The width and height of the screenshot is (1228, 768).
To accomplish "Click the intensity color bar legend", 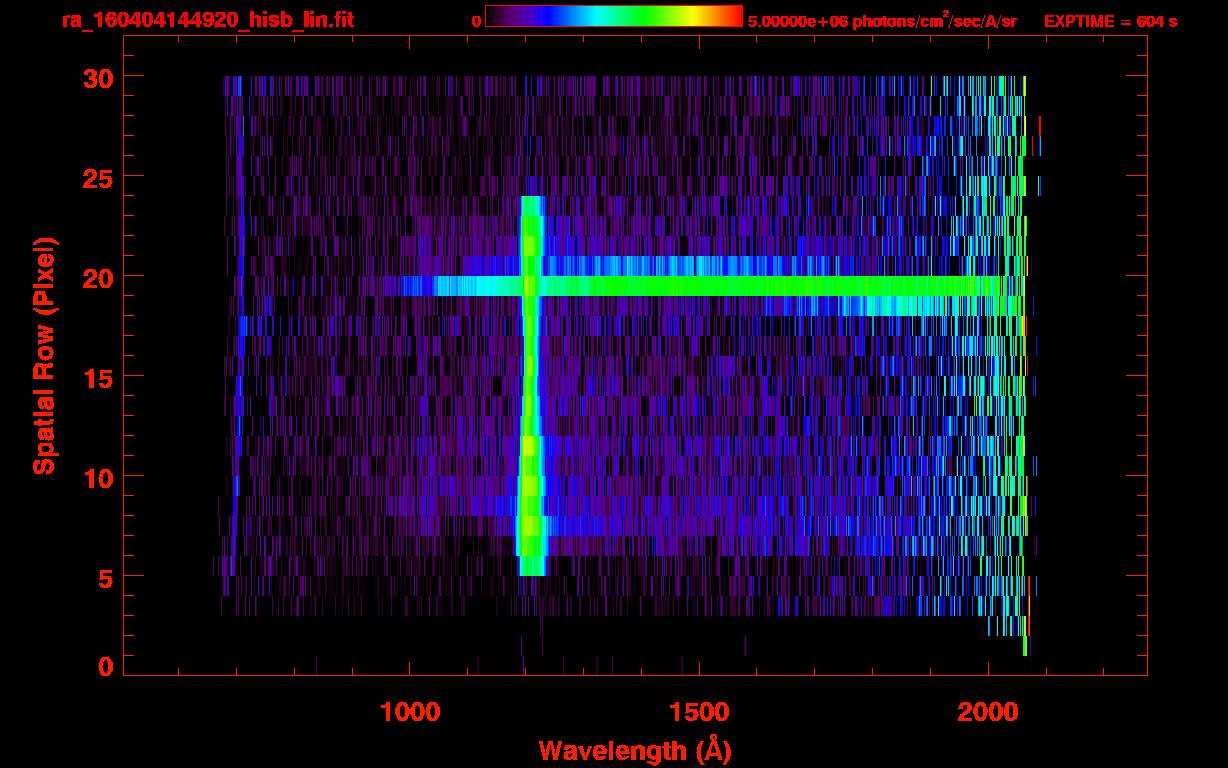I will [x=614, y=16].
